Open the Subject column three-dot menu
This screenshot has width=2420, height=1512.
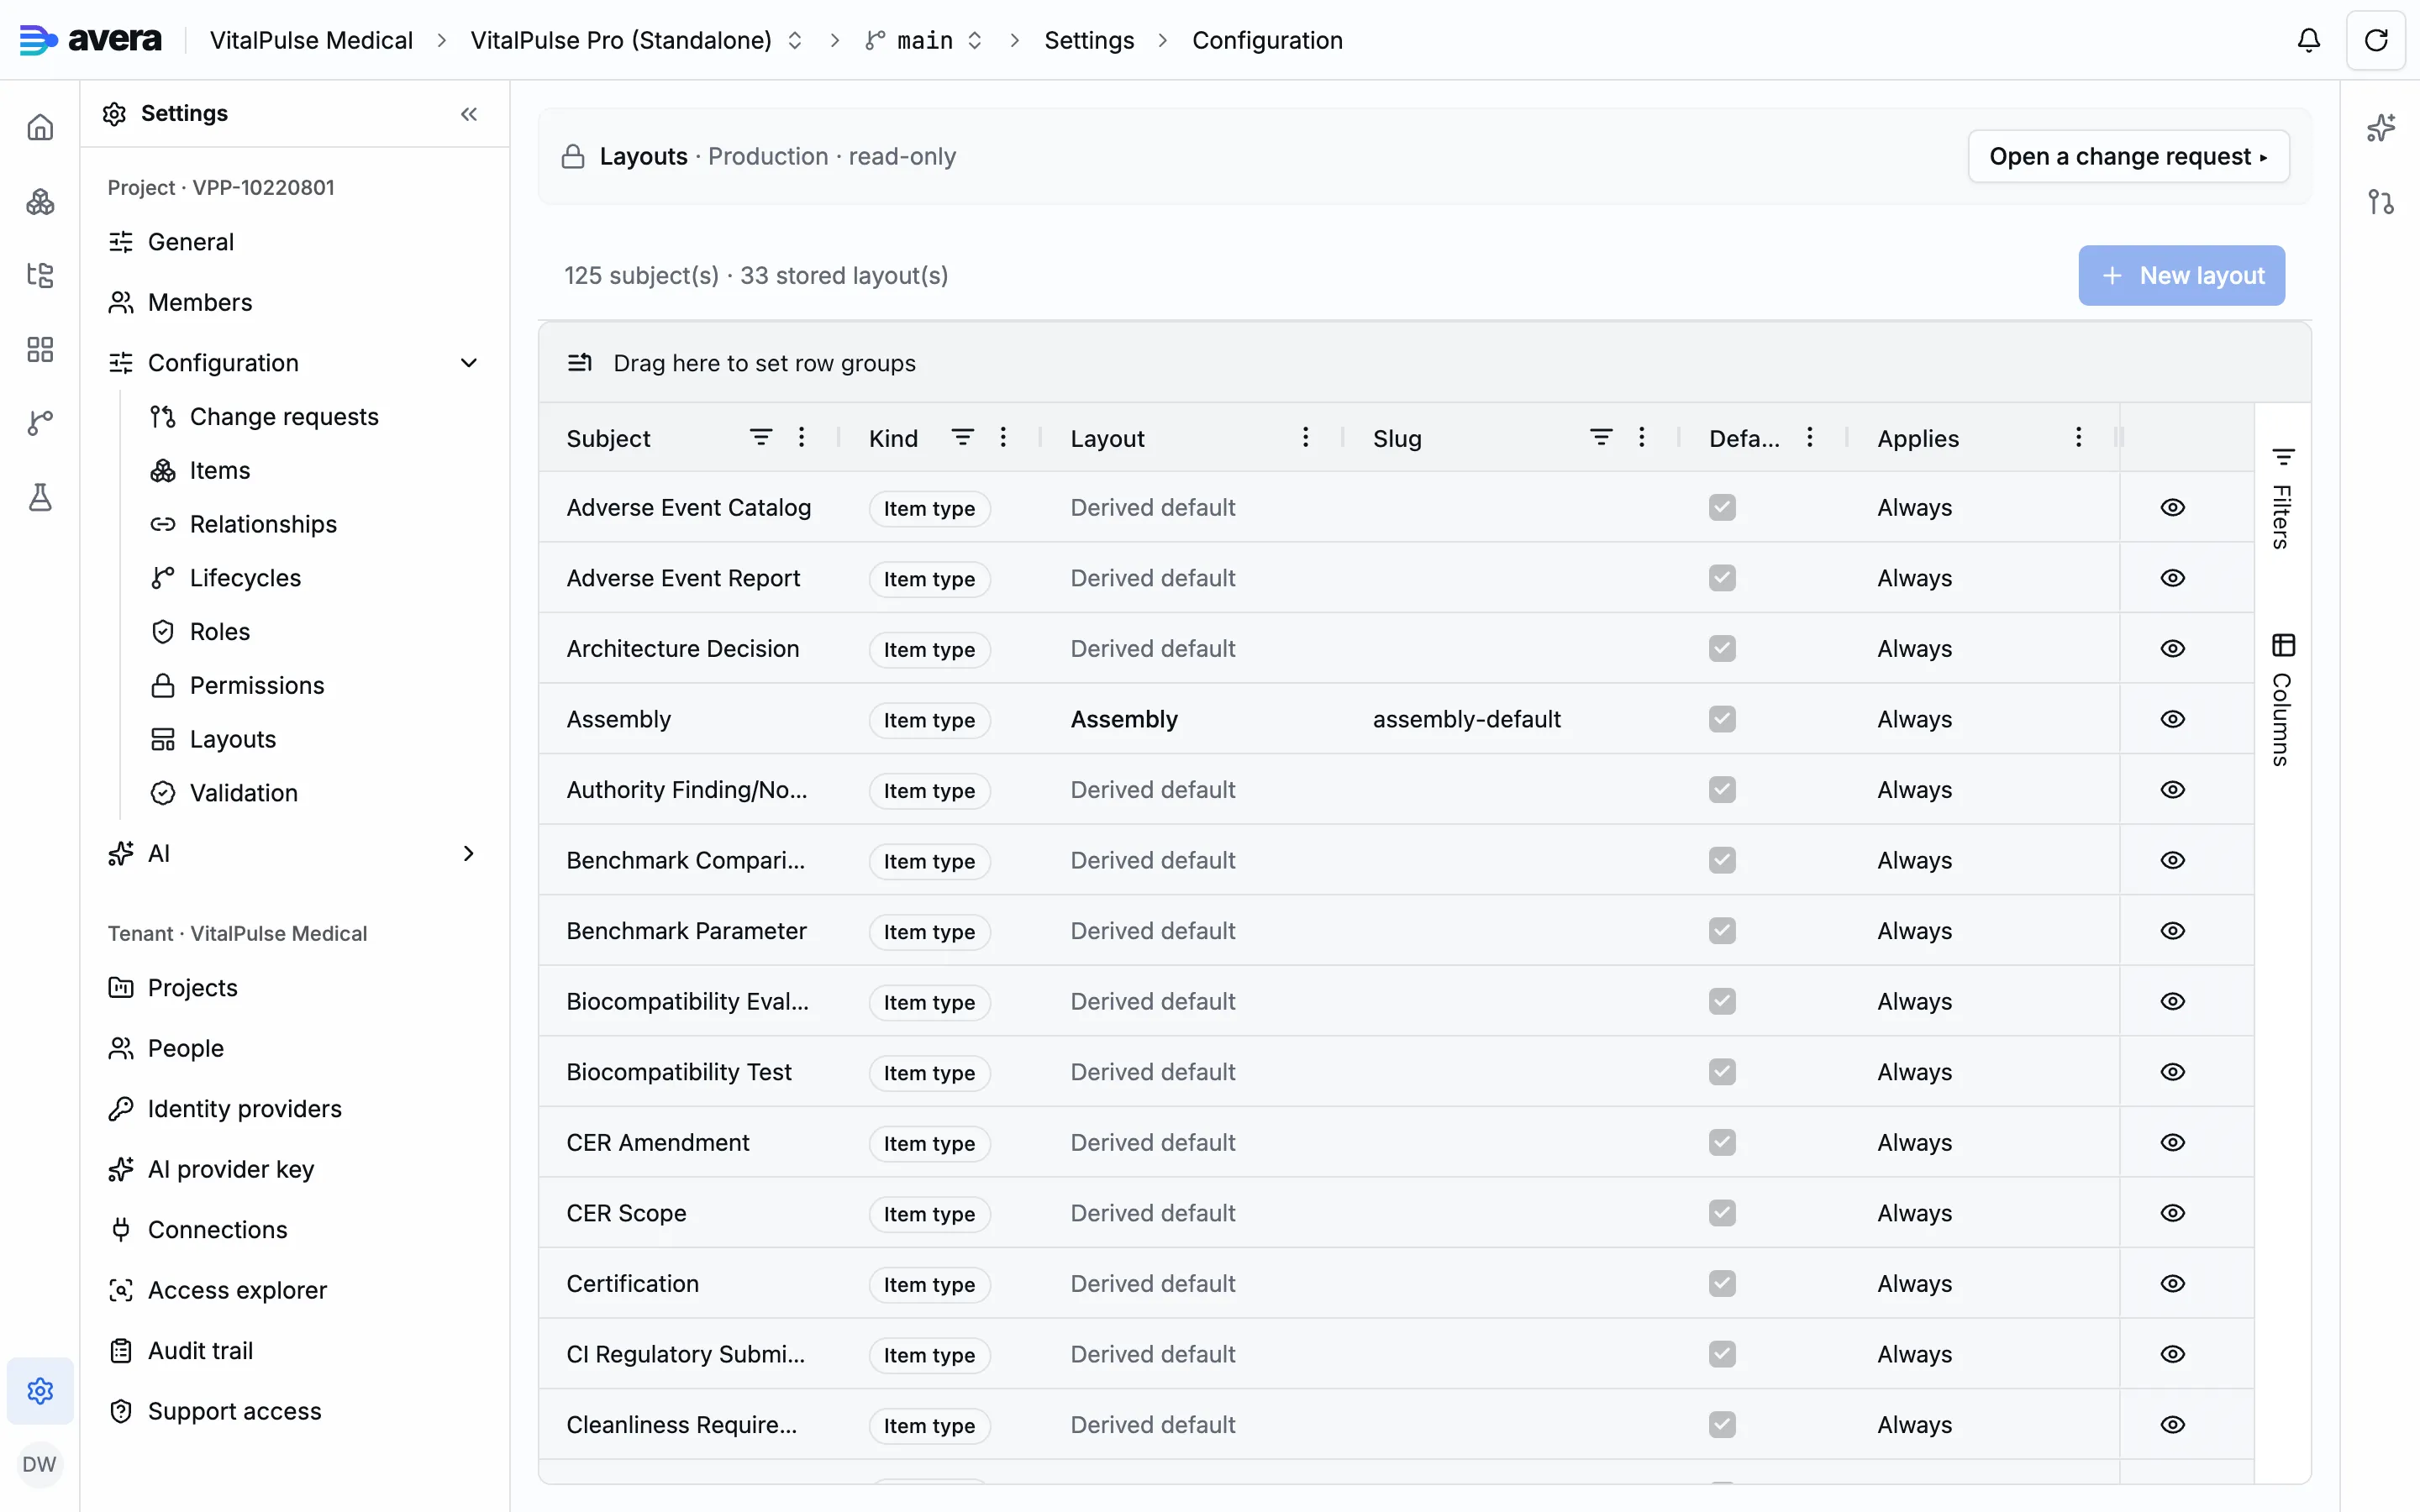[x=801, y=437]
